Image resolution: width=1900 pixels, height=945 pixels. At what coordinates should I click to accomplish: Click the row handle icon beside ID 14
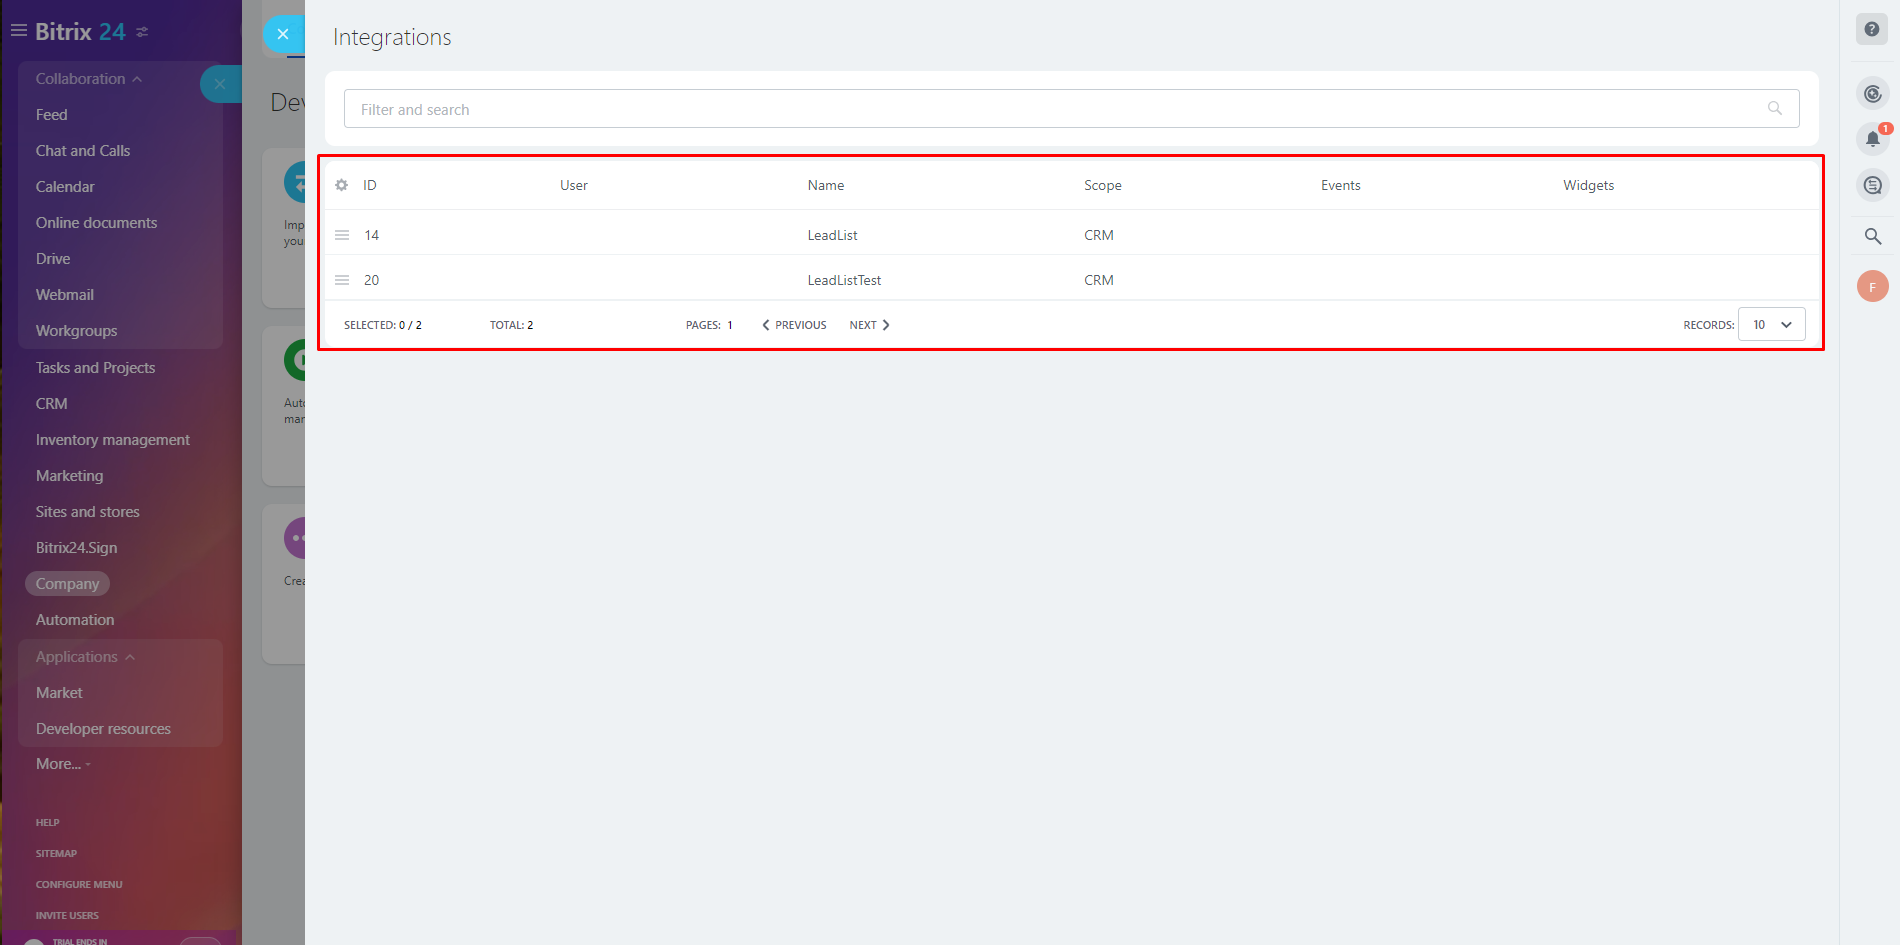tap(341, 234)
